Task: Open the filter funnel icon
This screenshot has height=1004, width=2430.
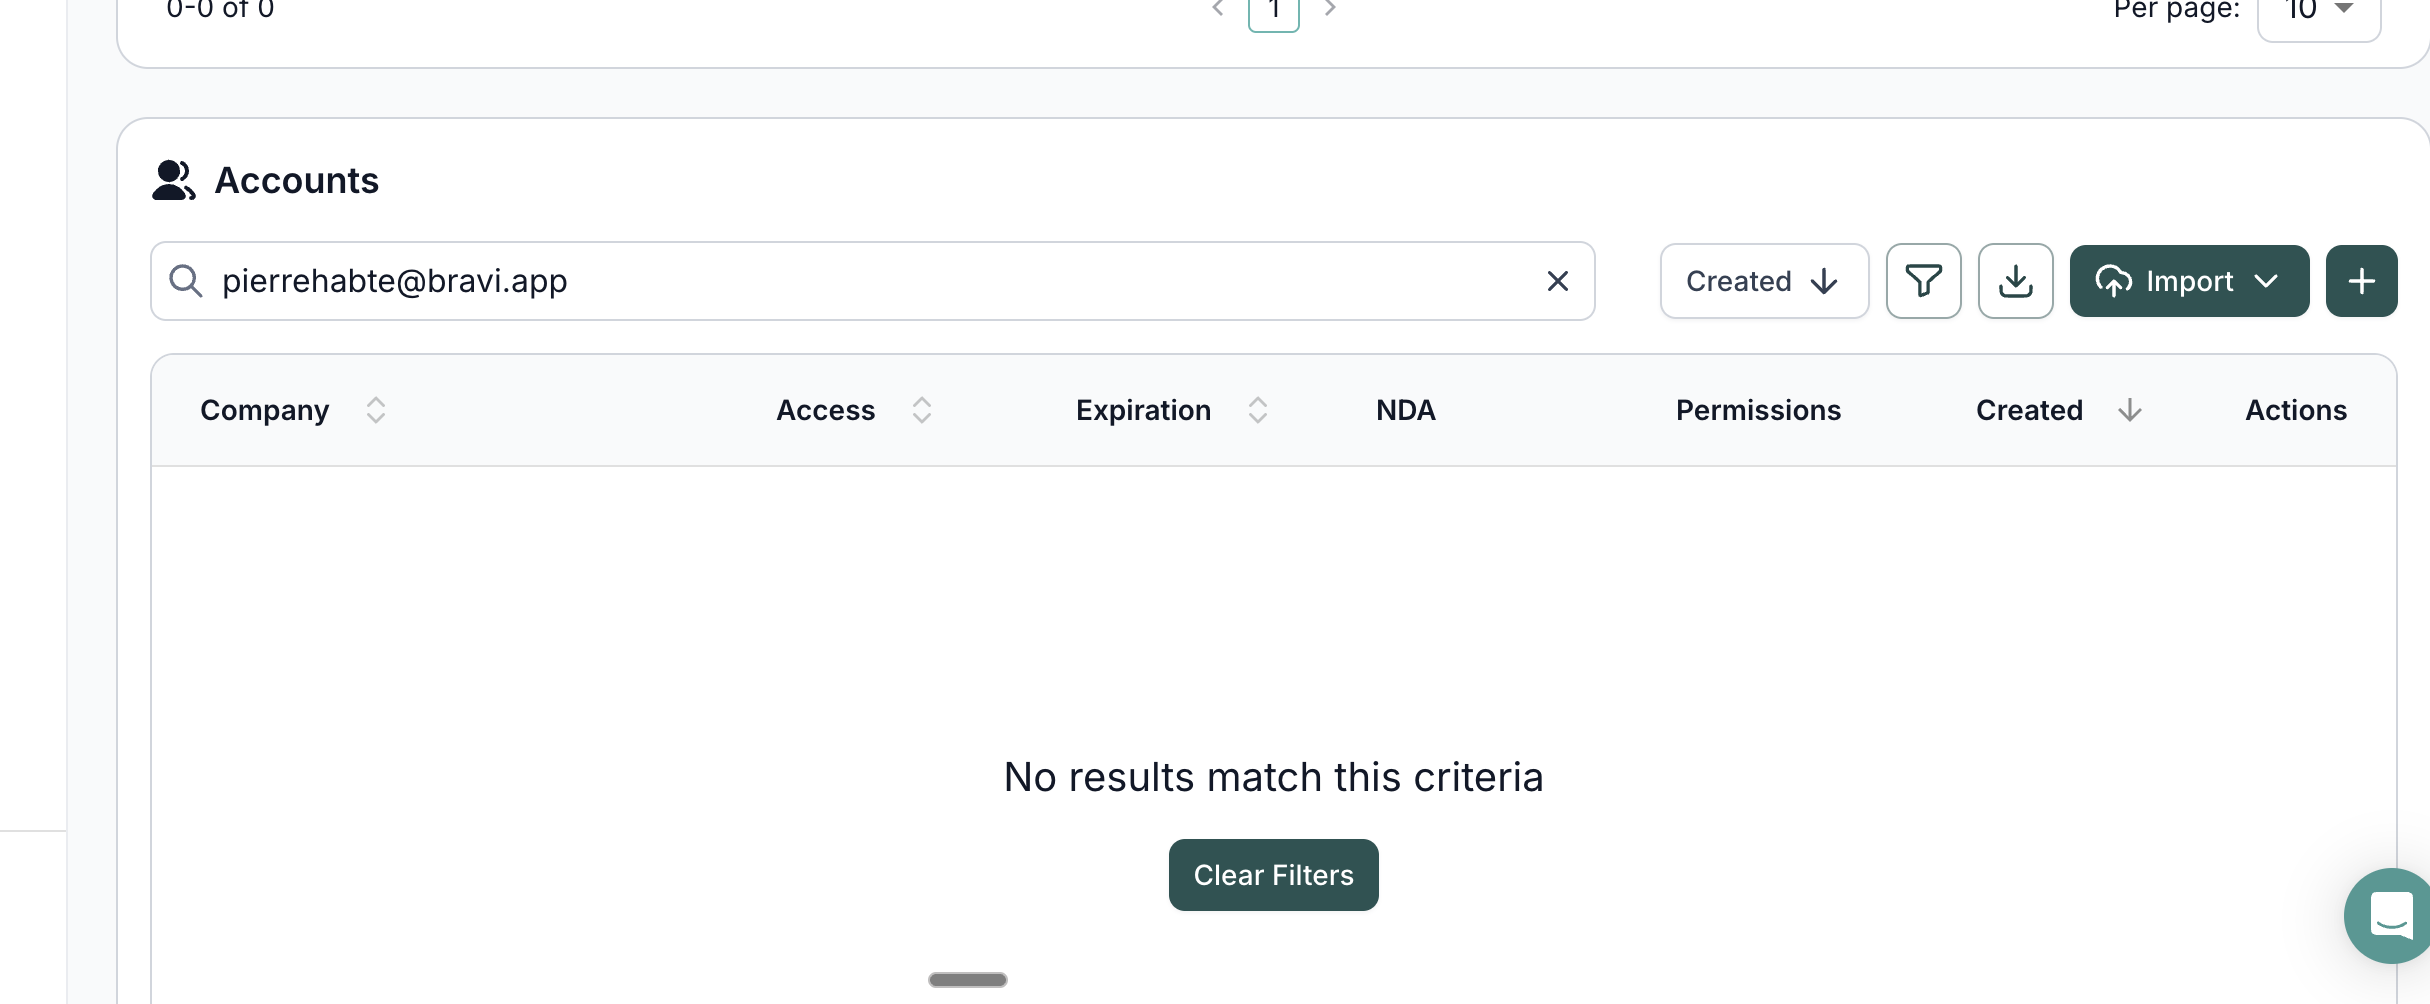Action: pos(1923,281)
